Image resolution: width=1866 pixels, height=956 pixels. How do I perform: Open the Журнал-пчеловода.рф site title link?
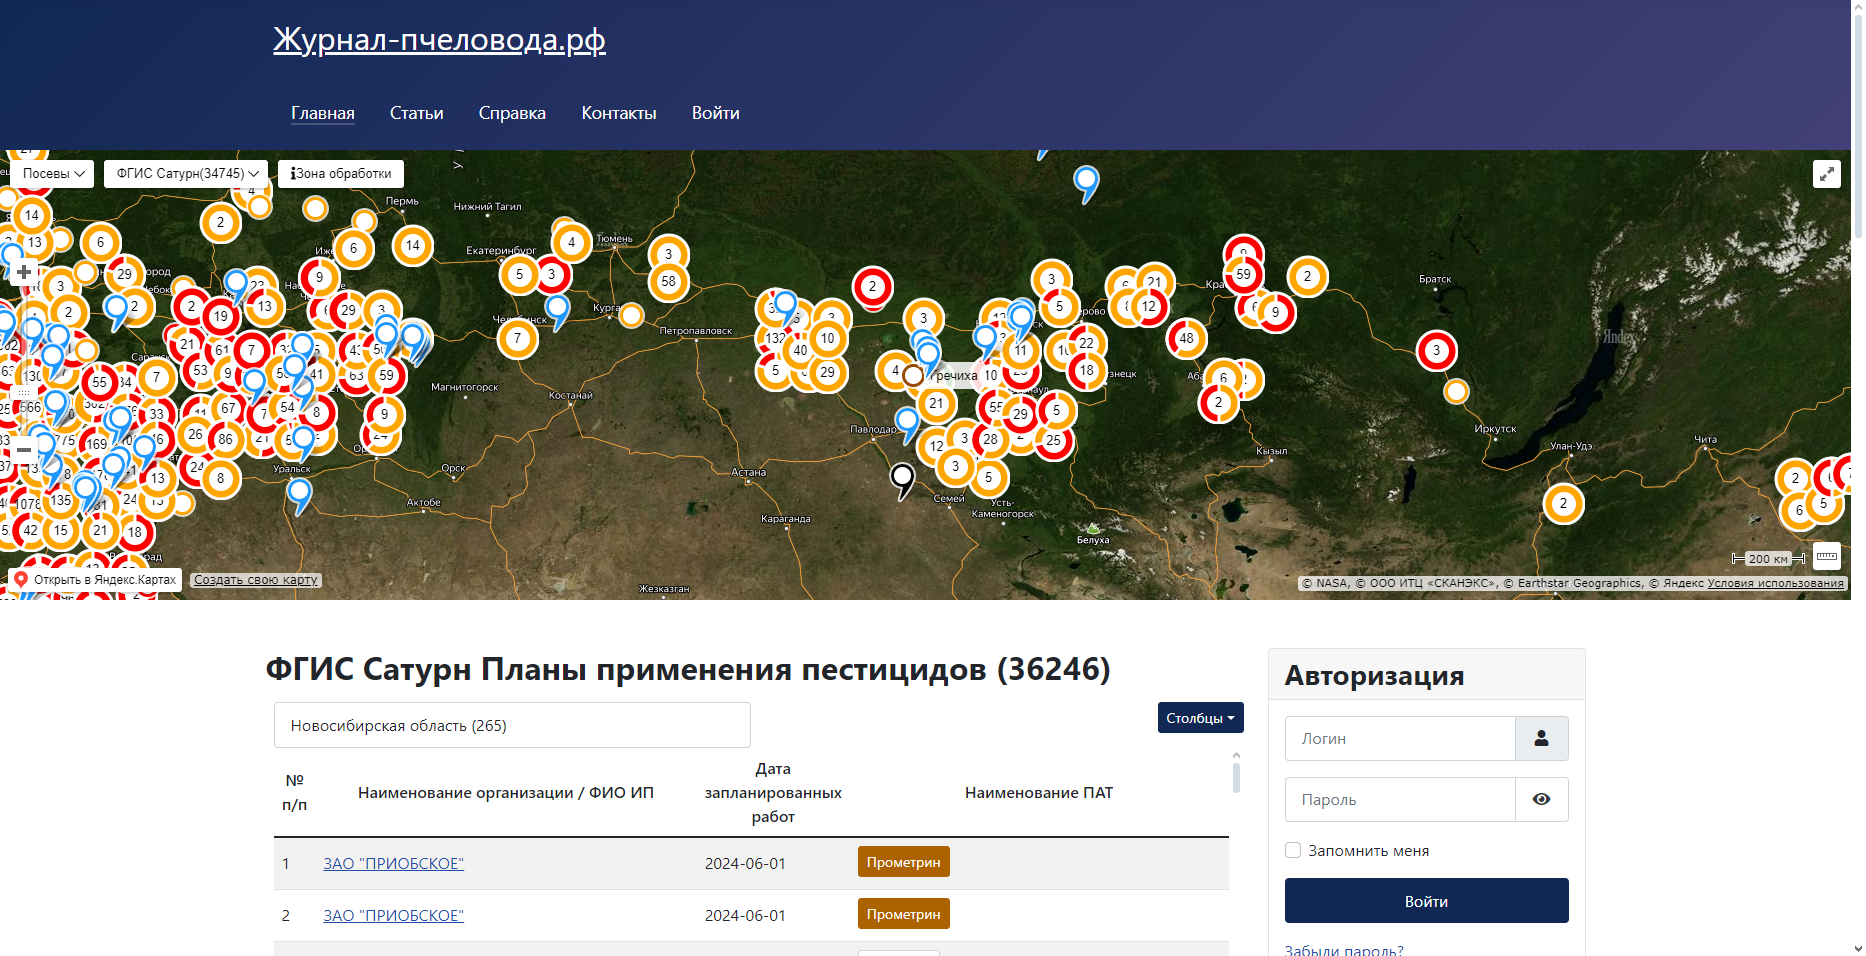coord(439,40)
